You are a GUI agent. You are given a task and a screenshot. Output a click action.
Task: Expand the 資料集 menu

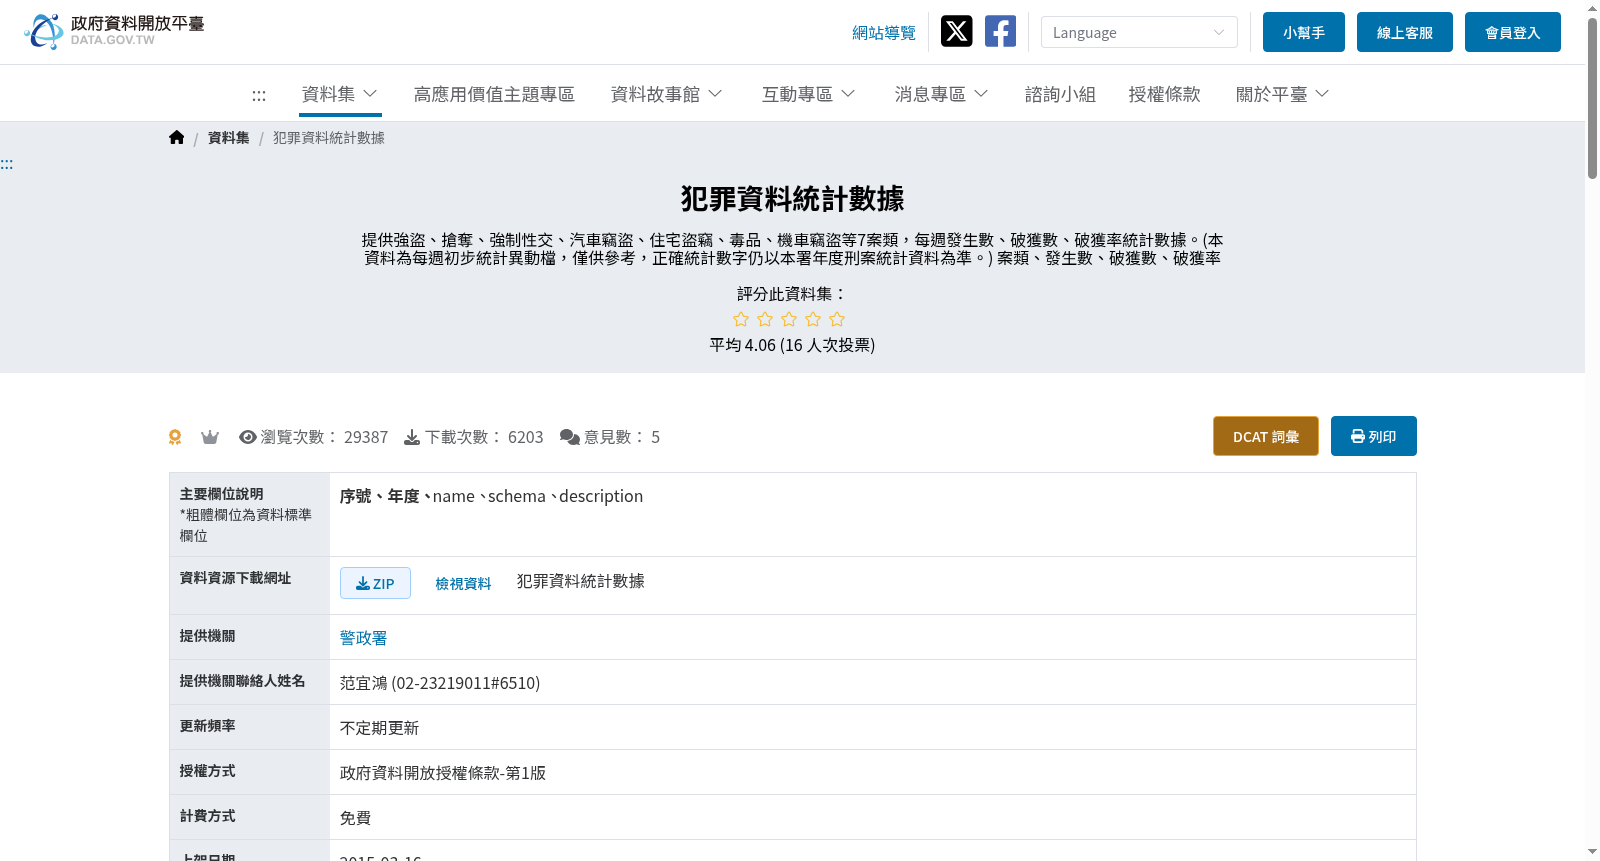pyautogui.click(x=340, y=94)
